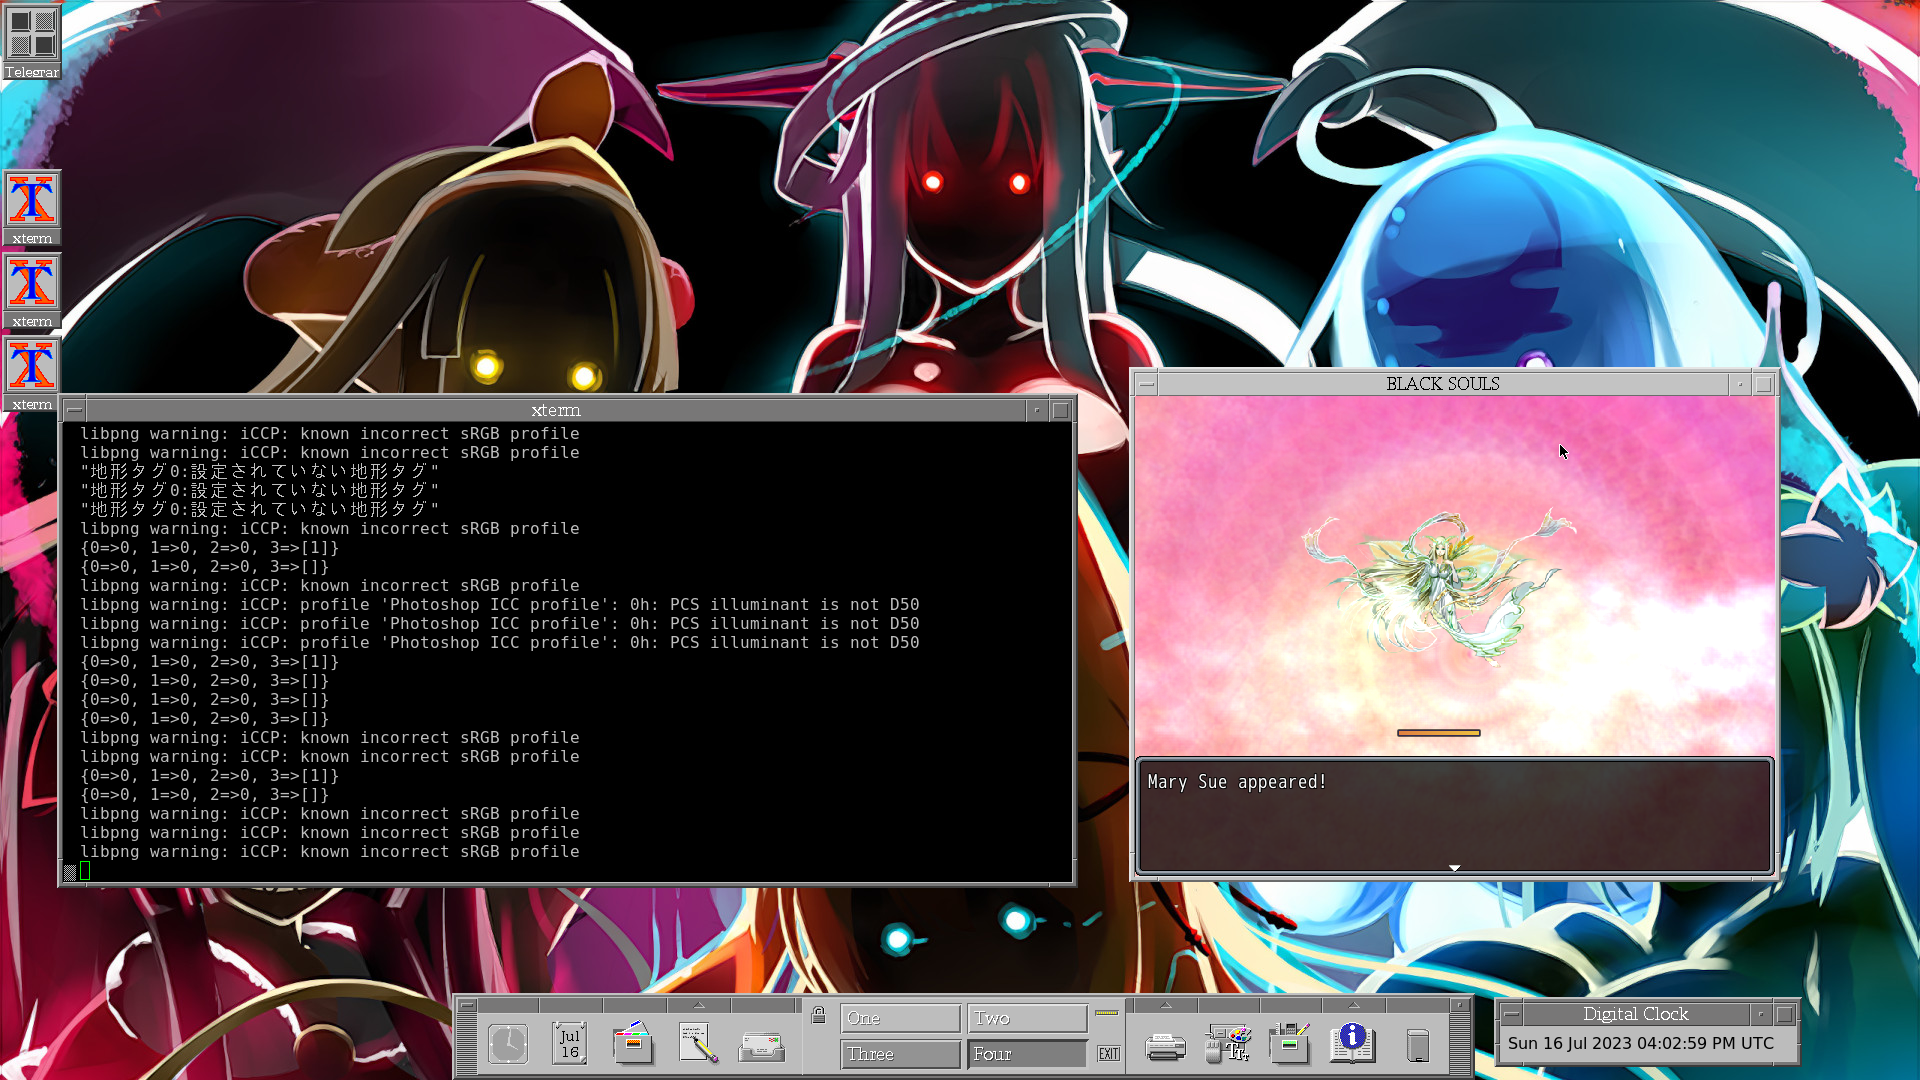Viewport: 1920px width, 1080px height.
Task: Expand subpanel arrow above Text Editor icon
Action: point(699,1005)
